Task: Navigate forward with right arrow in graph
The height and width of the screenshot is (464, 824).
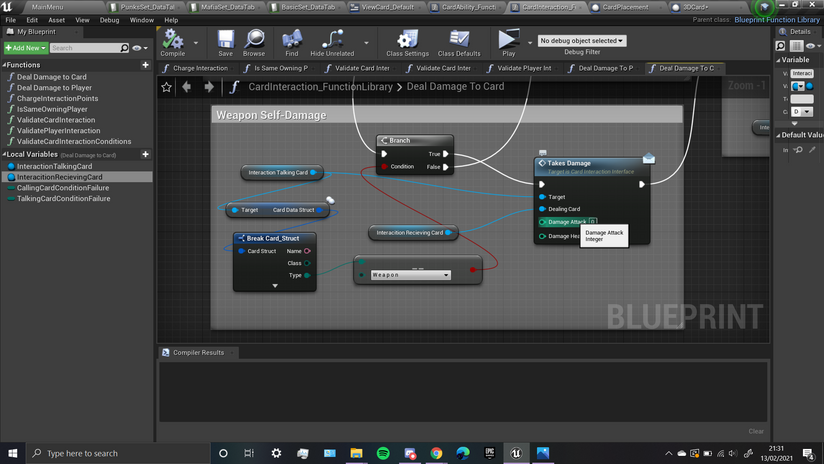Action: click(x=209, y=87)
